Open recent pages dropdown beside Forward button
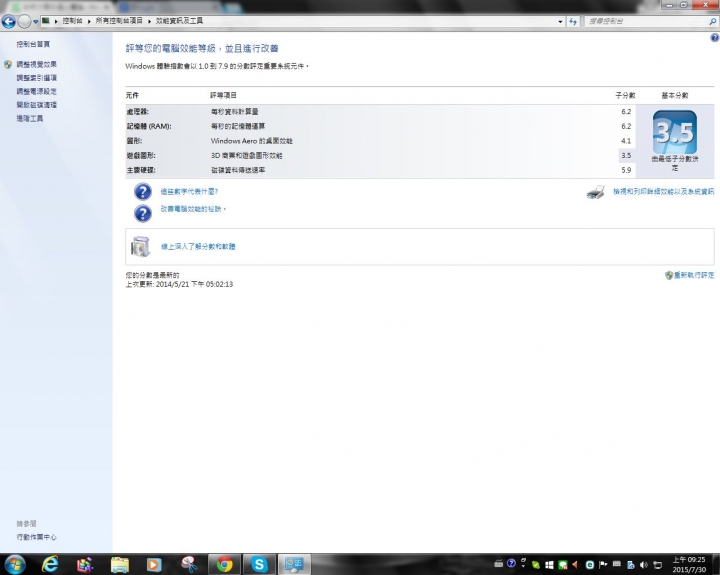Viewport: 720px width, 575px height. (35, 21)
